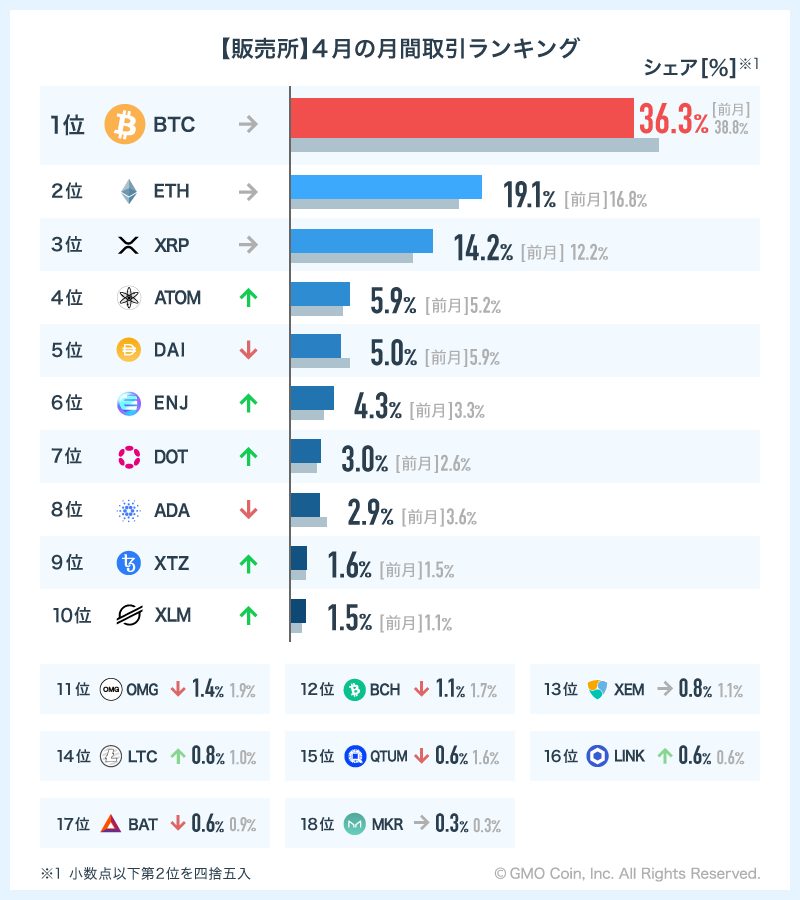
Task: Click the blue Tezos XTZ icon
Action: (x=129, y=563)
